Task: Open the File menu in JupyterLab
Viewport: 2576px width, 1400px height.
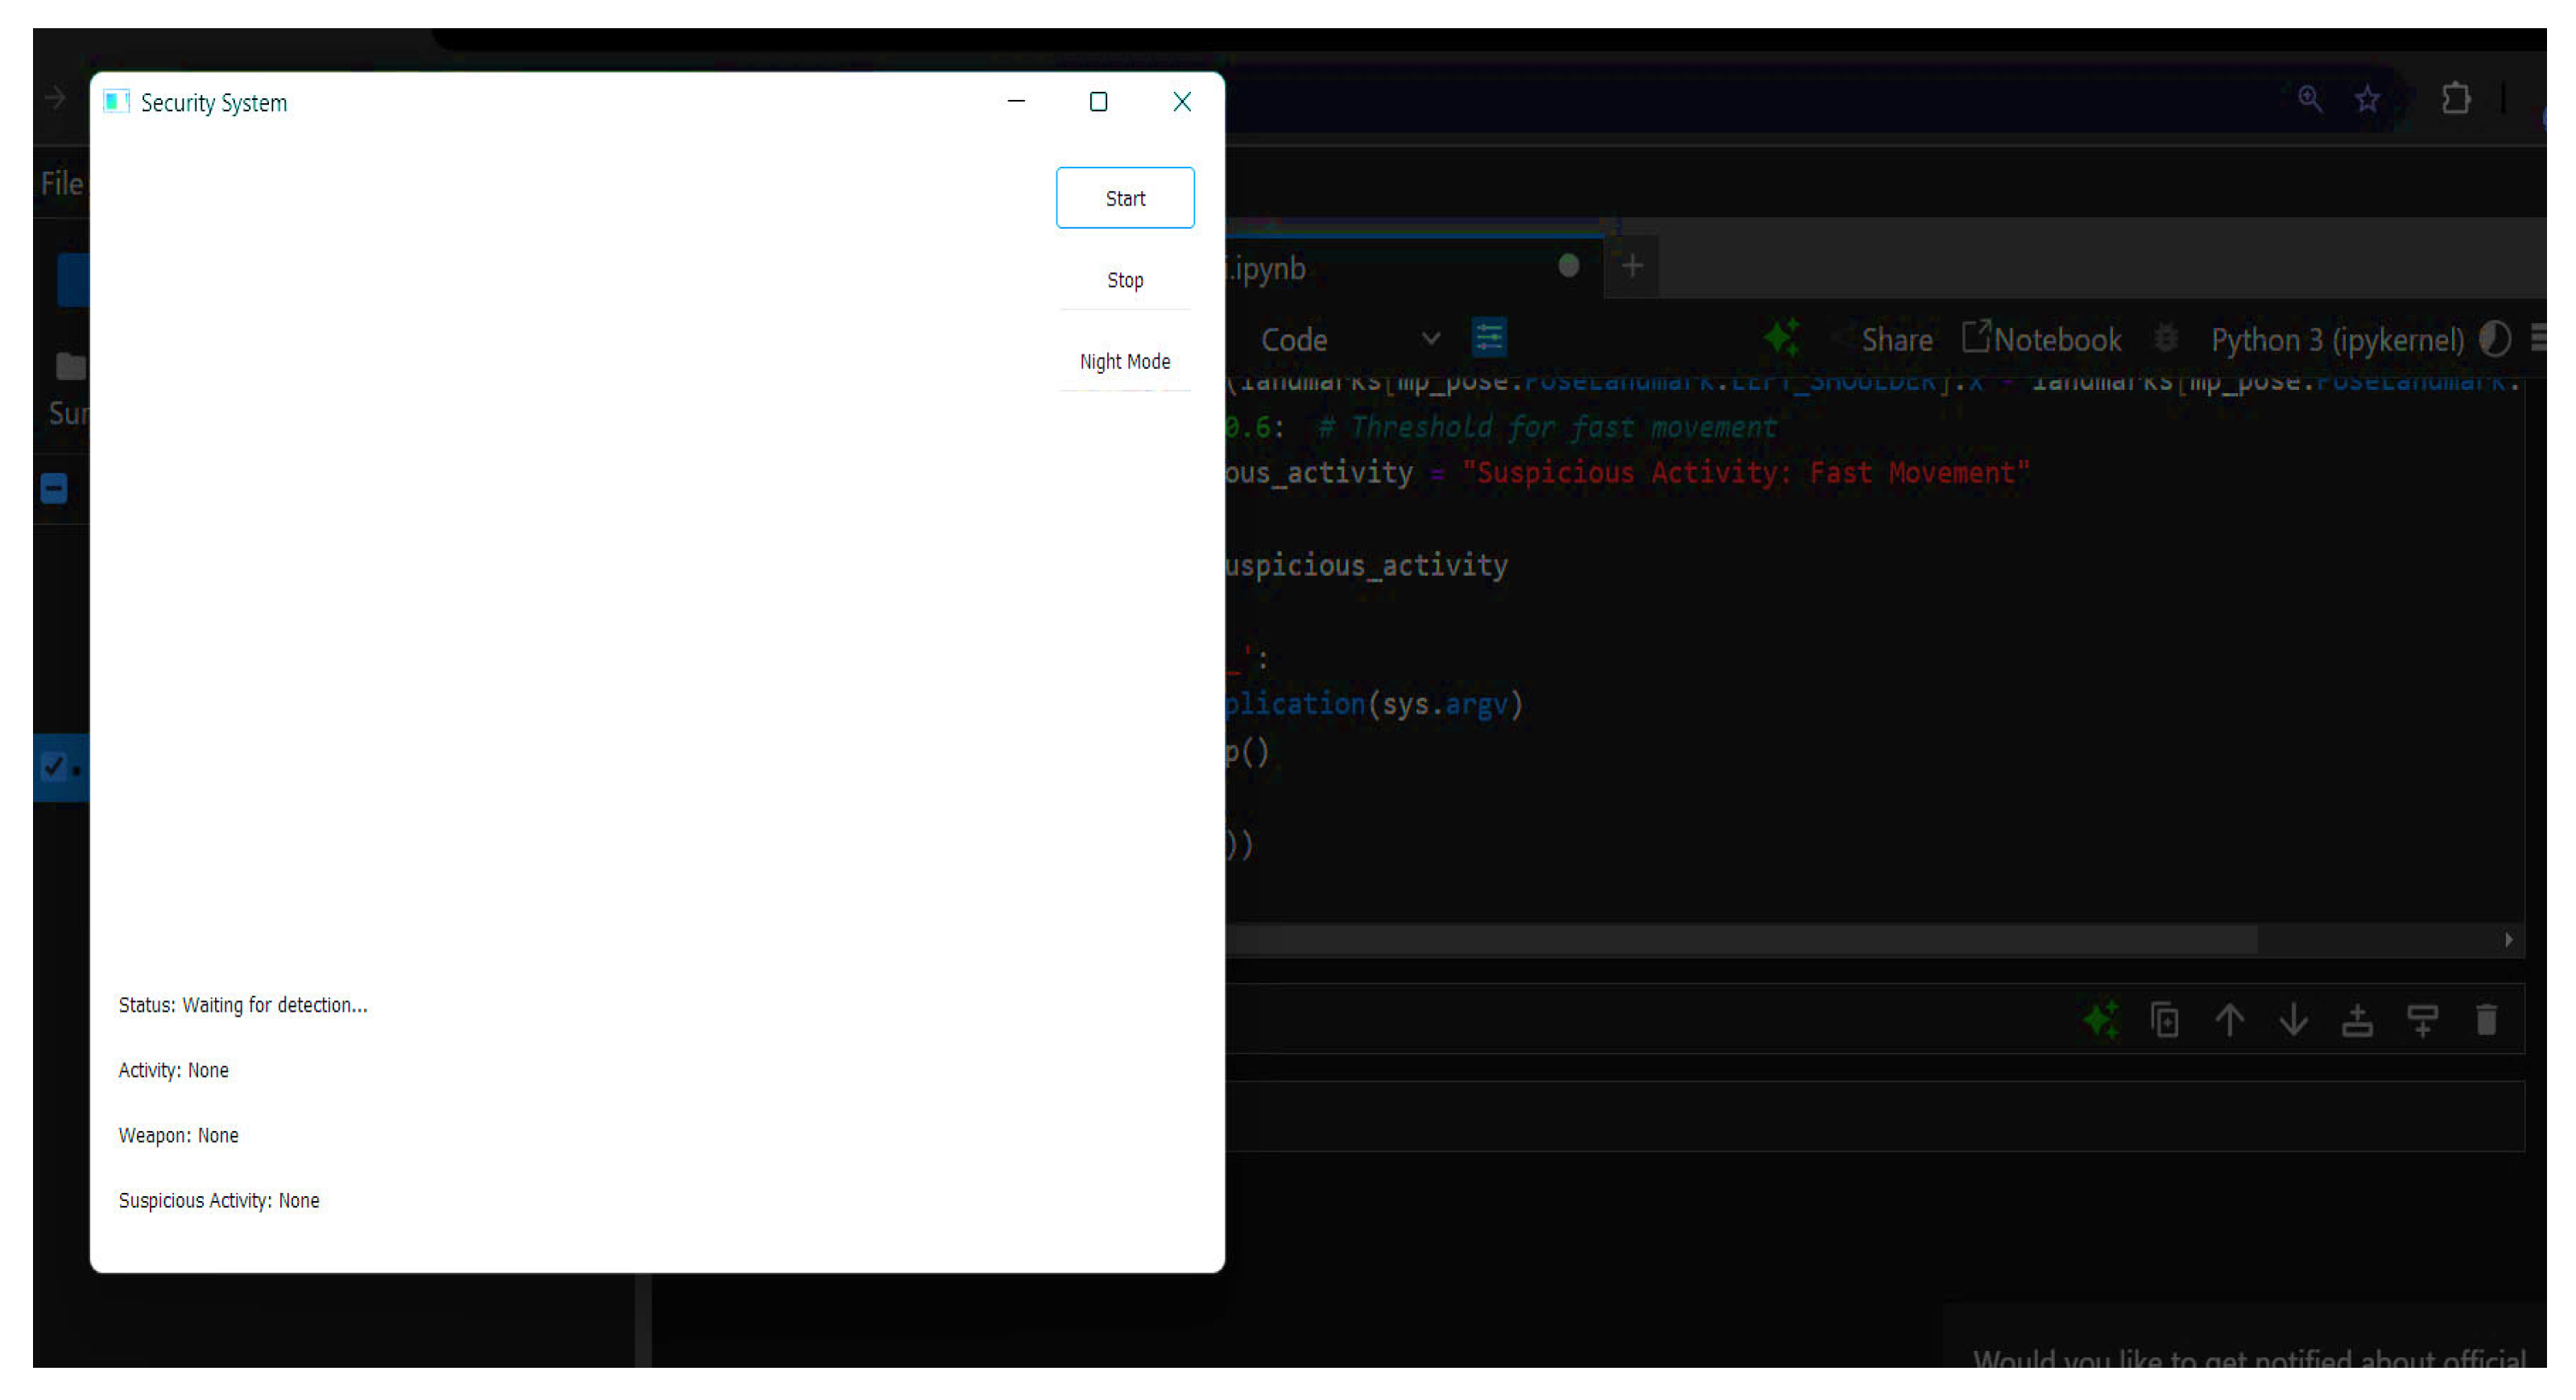Action: click(62, 184)
